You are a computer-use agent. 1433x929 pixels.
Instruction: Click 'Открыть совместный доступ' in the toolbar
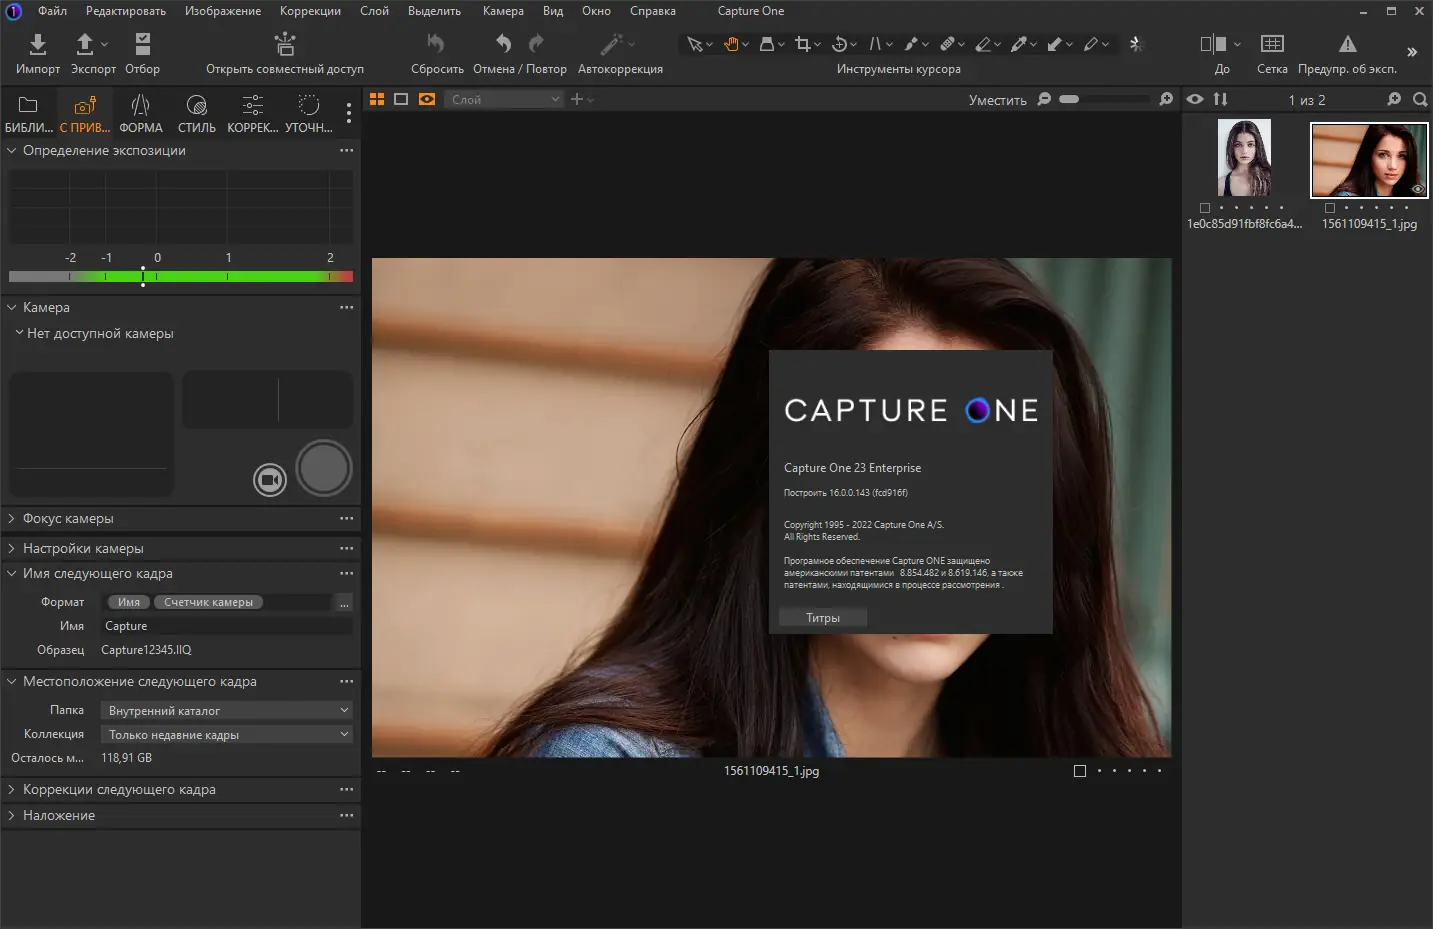[x=284, y=53]
